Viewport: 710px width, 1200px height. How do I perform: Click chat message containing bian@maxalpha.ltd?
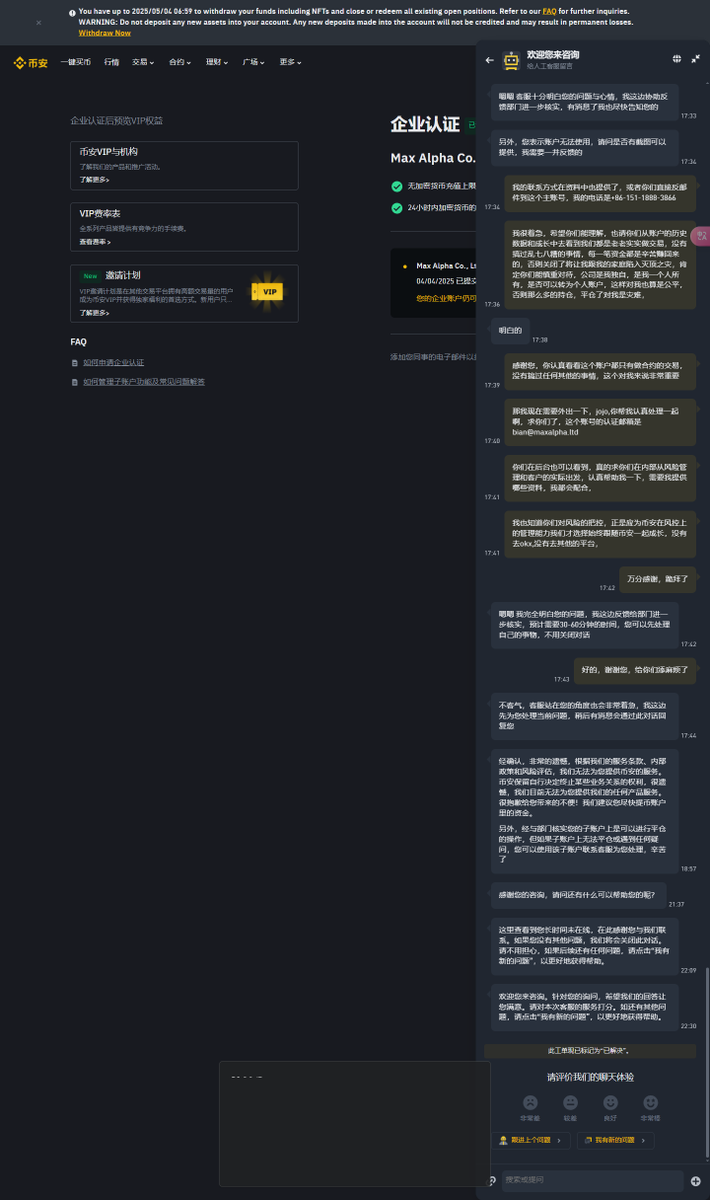(600, 421)
